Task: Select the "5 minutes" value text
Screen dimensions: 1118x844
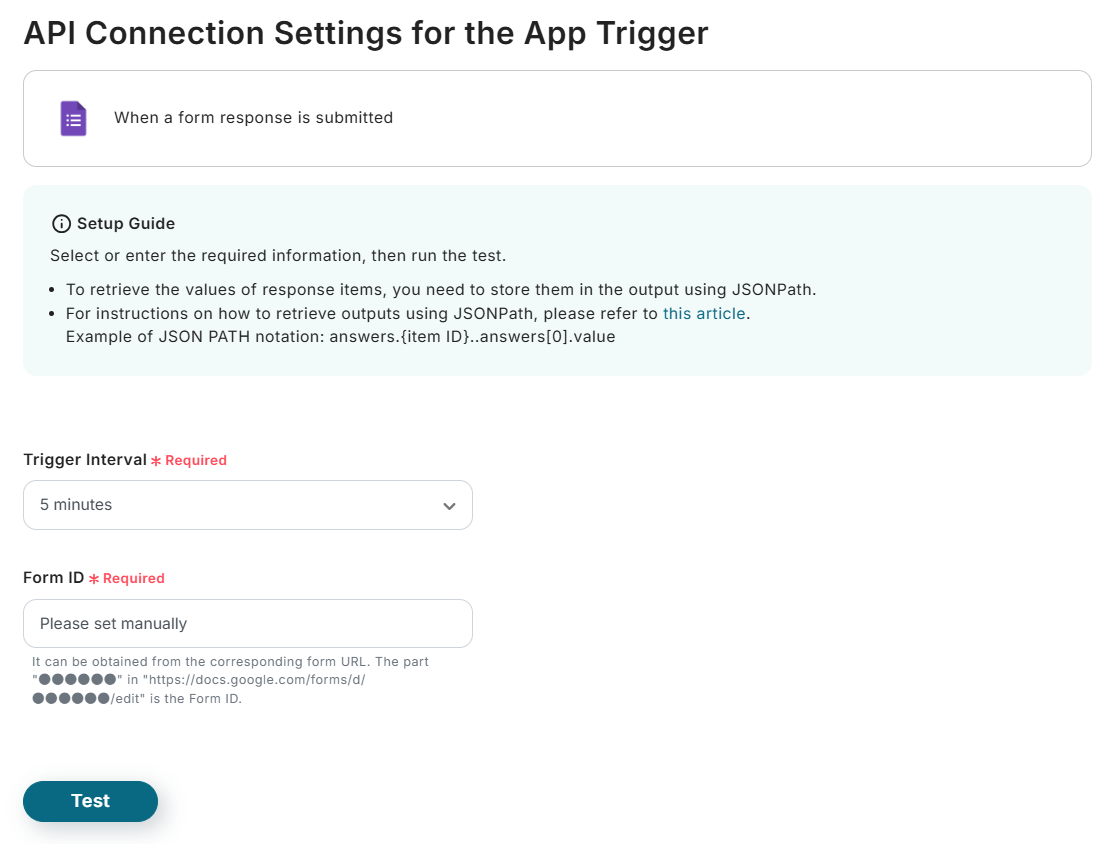Action: (x=76, y=505)
